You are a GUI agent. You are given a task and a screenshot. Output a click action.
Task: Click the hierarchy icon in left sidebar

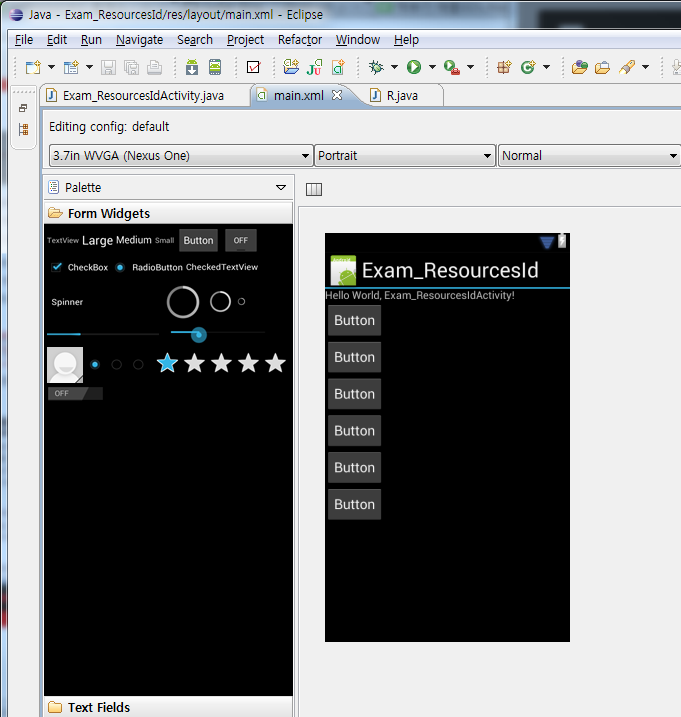(23, 129)
